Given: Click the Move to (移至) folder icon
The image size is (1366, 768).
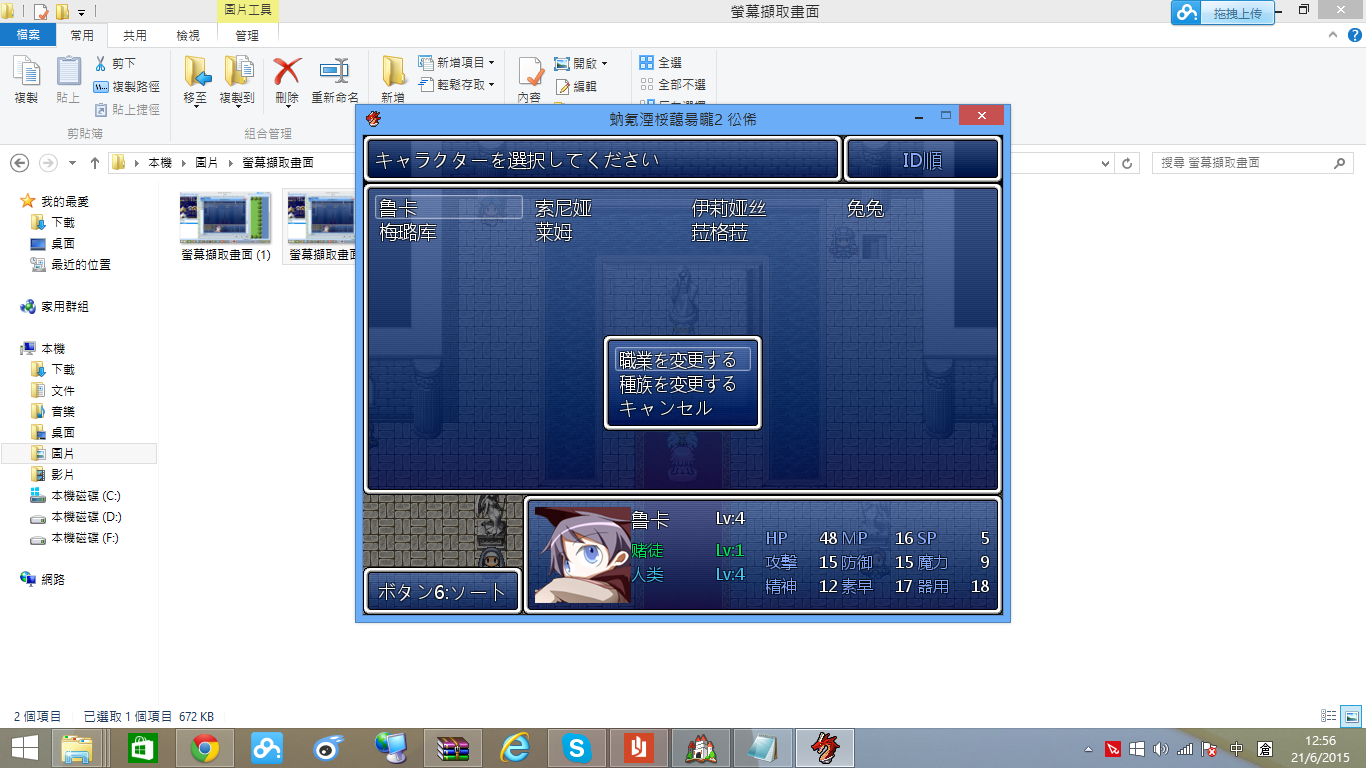Looking at the screenshot, I should (x=196, y=71).
